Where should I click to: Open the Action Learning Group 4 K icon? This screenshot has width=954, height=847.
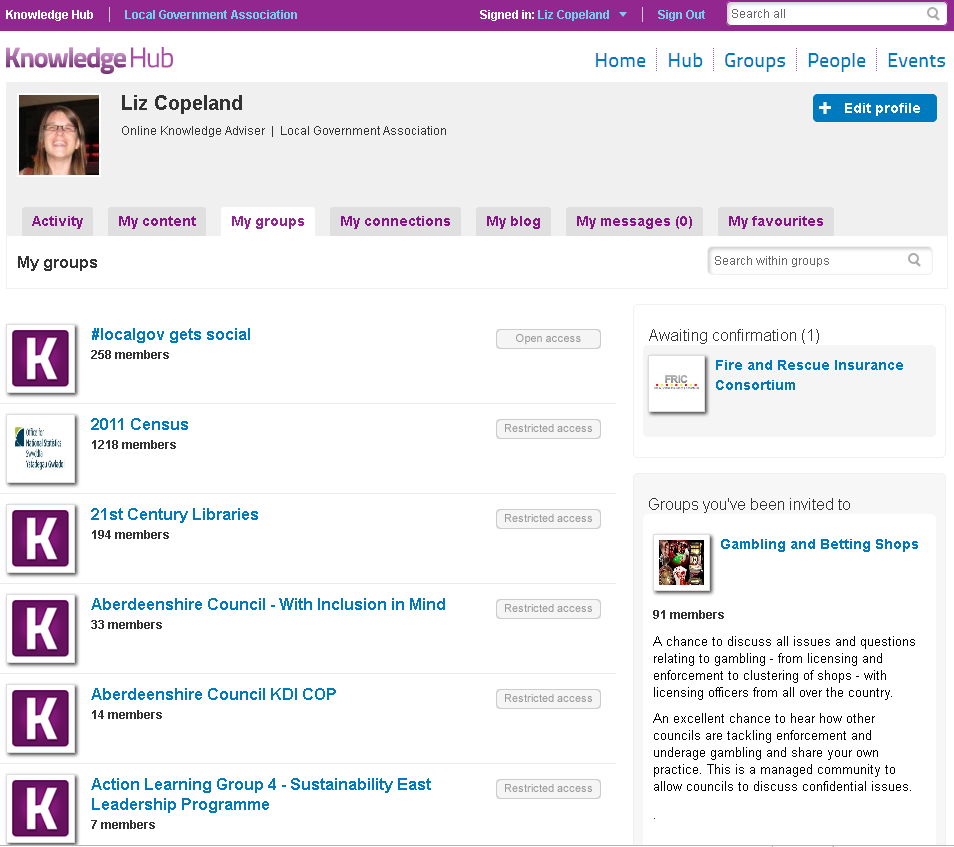click(x=41, y=809)
